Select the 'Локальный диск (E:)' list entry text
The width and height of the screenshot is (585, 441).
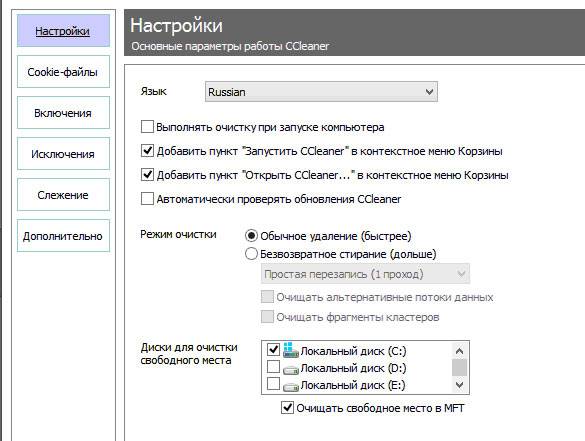tap(353, 385)
